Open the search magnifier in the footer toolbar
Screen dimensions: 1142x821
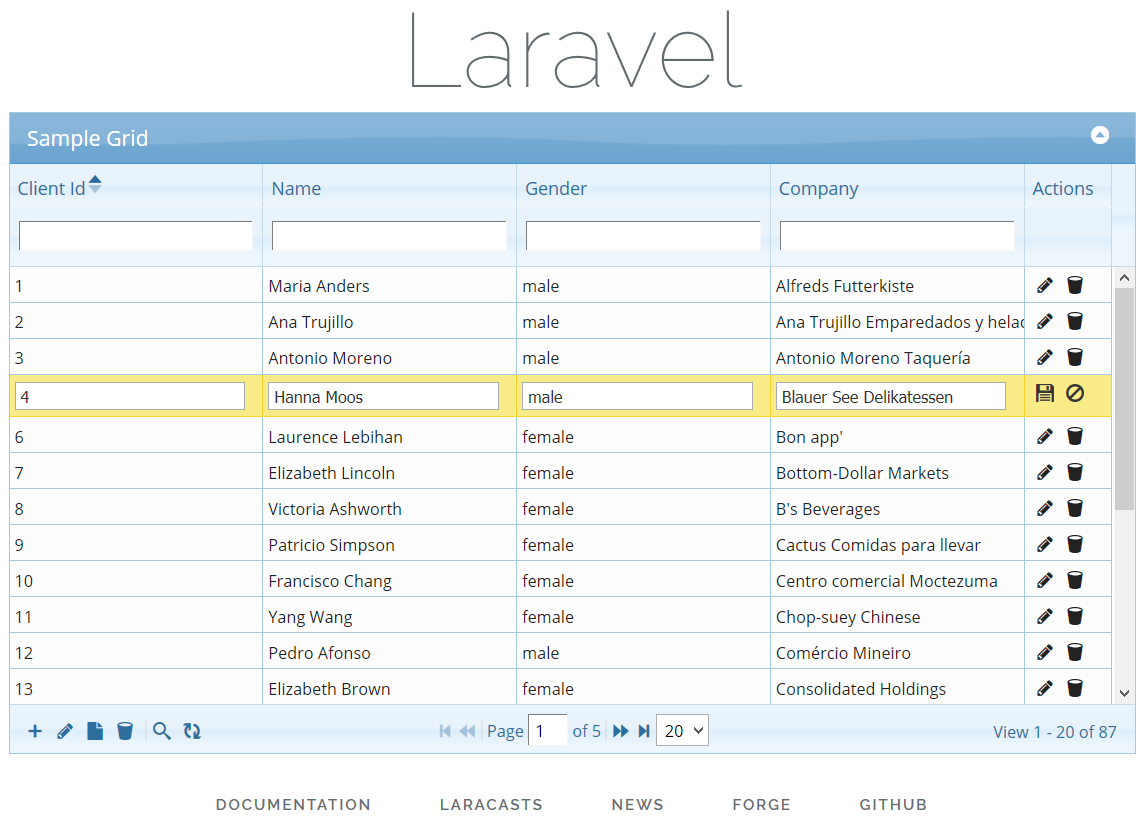162,731
